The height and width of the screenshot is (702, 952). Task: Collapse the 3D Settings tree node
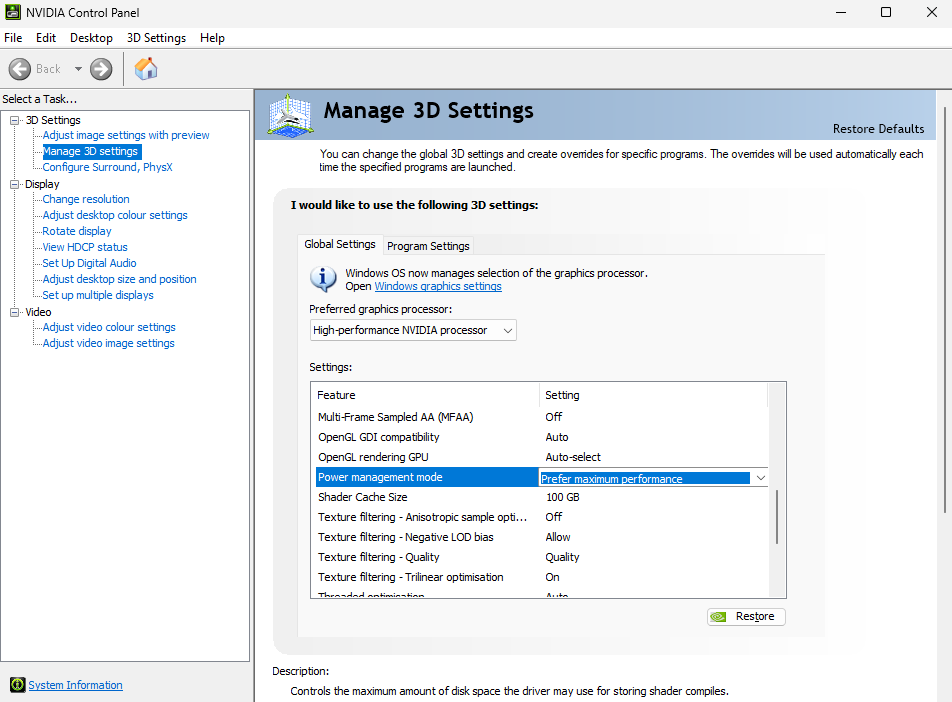pyautogui.click(x=15, y=120)
